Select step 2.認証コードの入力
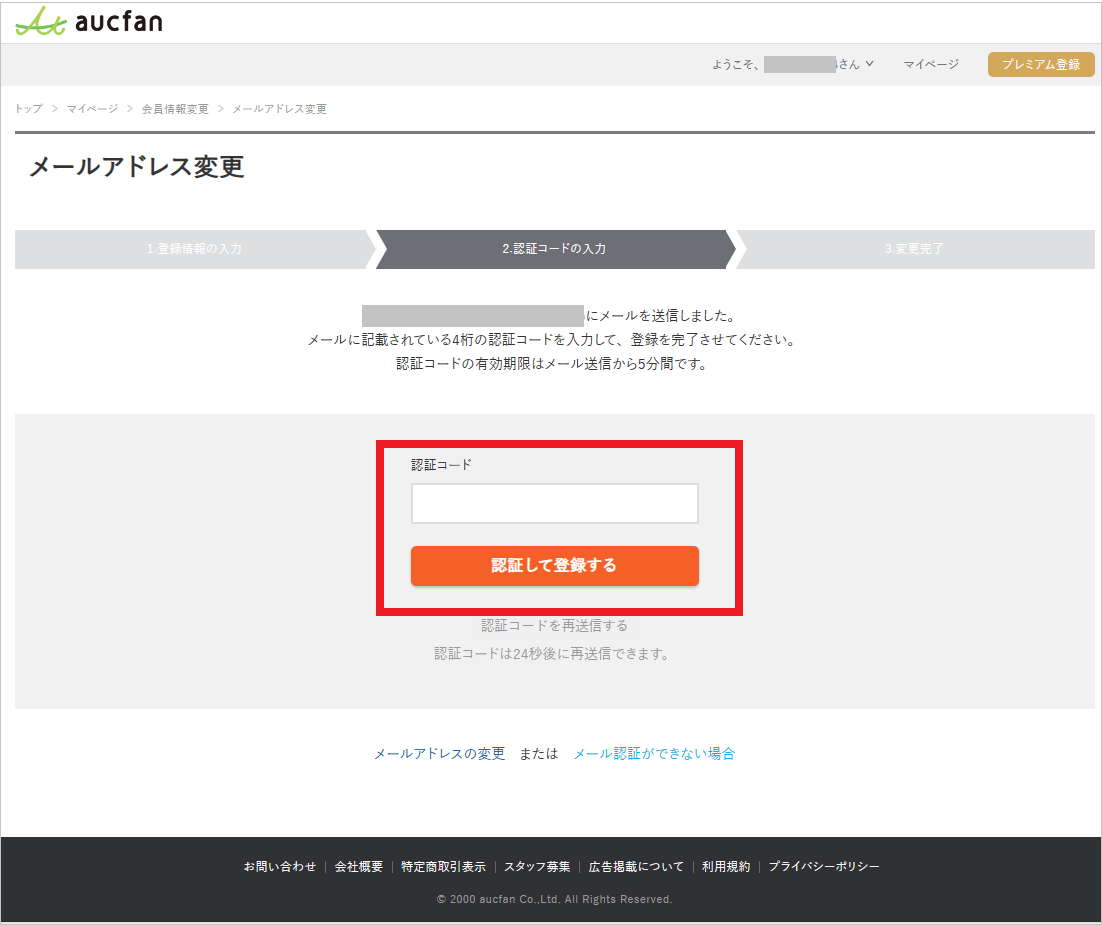Screen dimensions: 1102x925 tap(554, 249)
